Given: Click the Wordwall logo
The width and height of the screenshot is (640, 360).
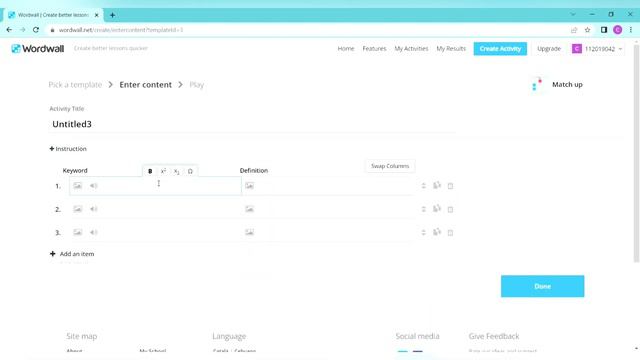Looking at the screenshot, I should pyautogui.click(x=38, y=49).
